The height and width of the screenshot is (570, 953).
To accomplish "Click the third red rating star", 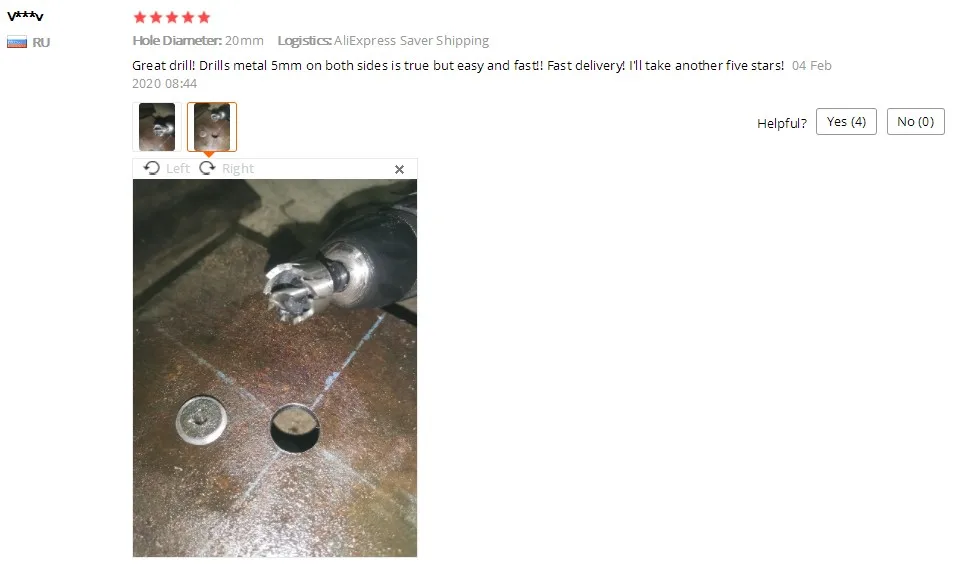I will coord(172,17).
